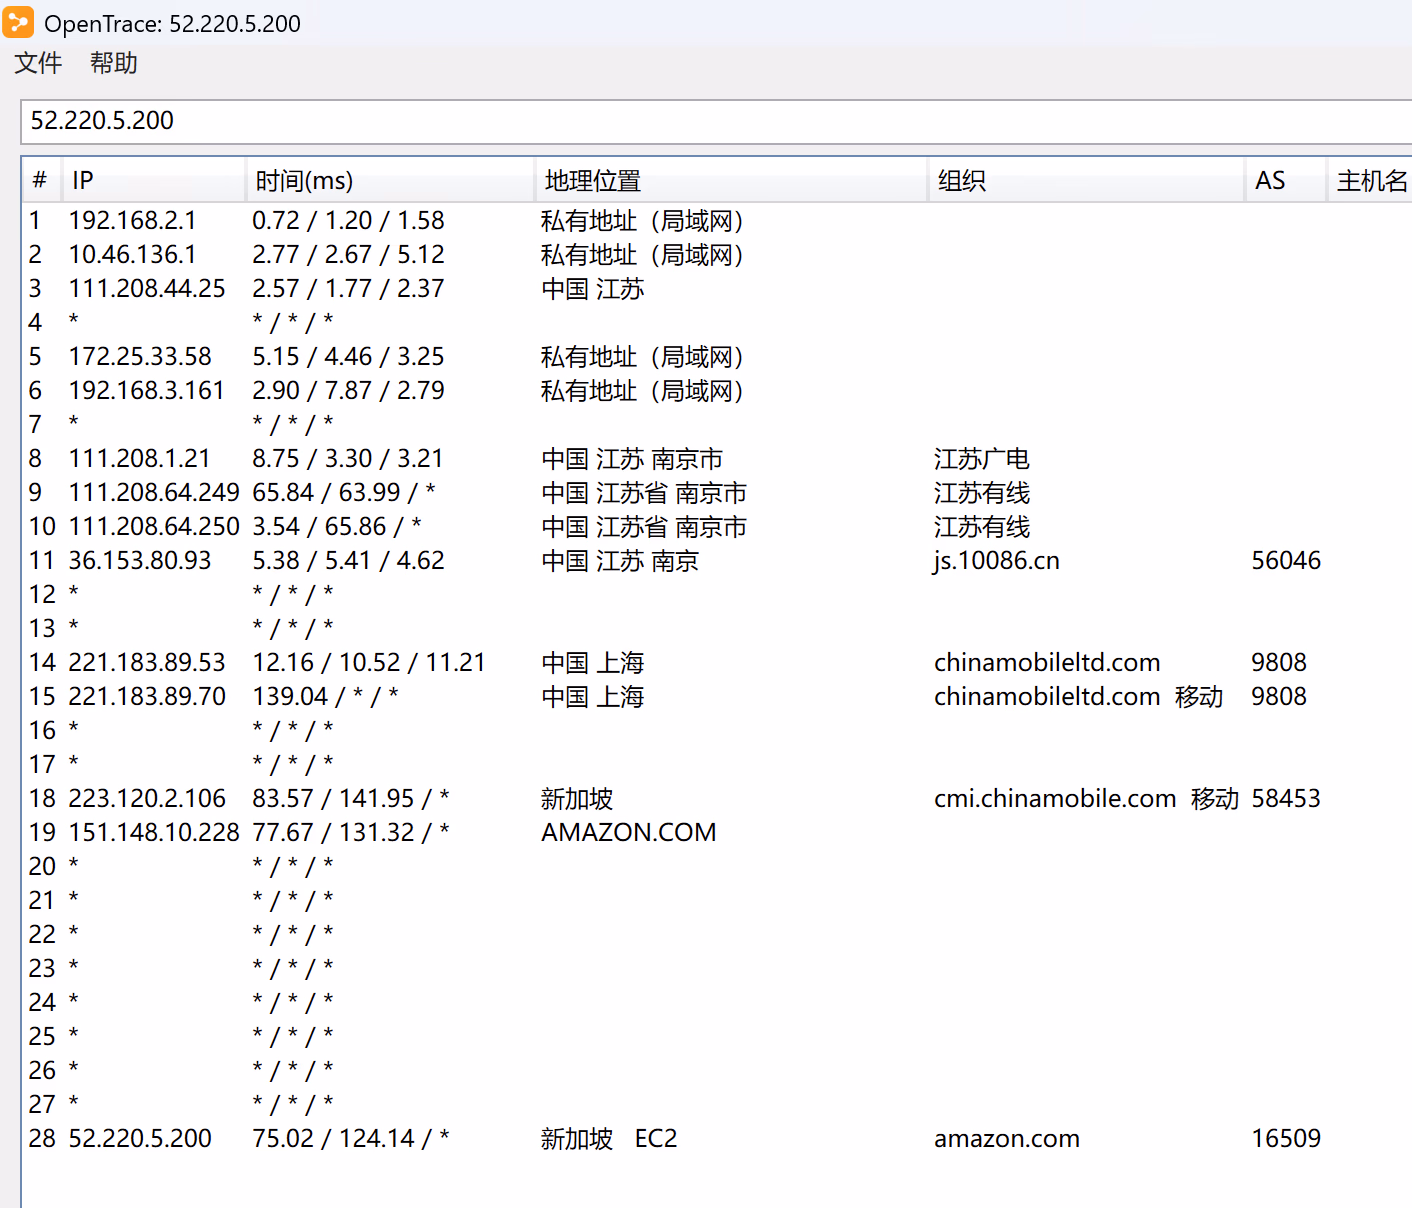
Task: Click the target address field containing 52.220.5.200
Action: point(700,121)
